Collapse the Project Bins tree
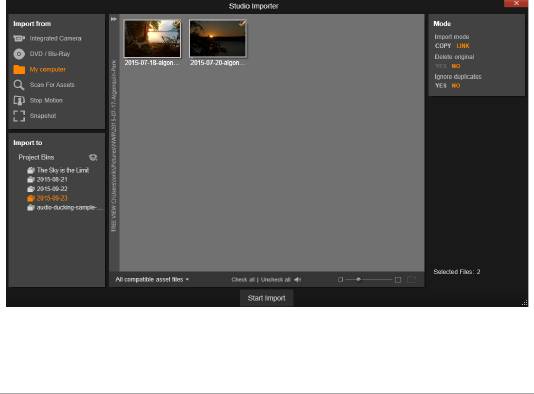This screenshot has width=534, height=394. click(x=14, y=157)
